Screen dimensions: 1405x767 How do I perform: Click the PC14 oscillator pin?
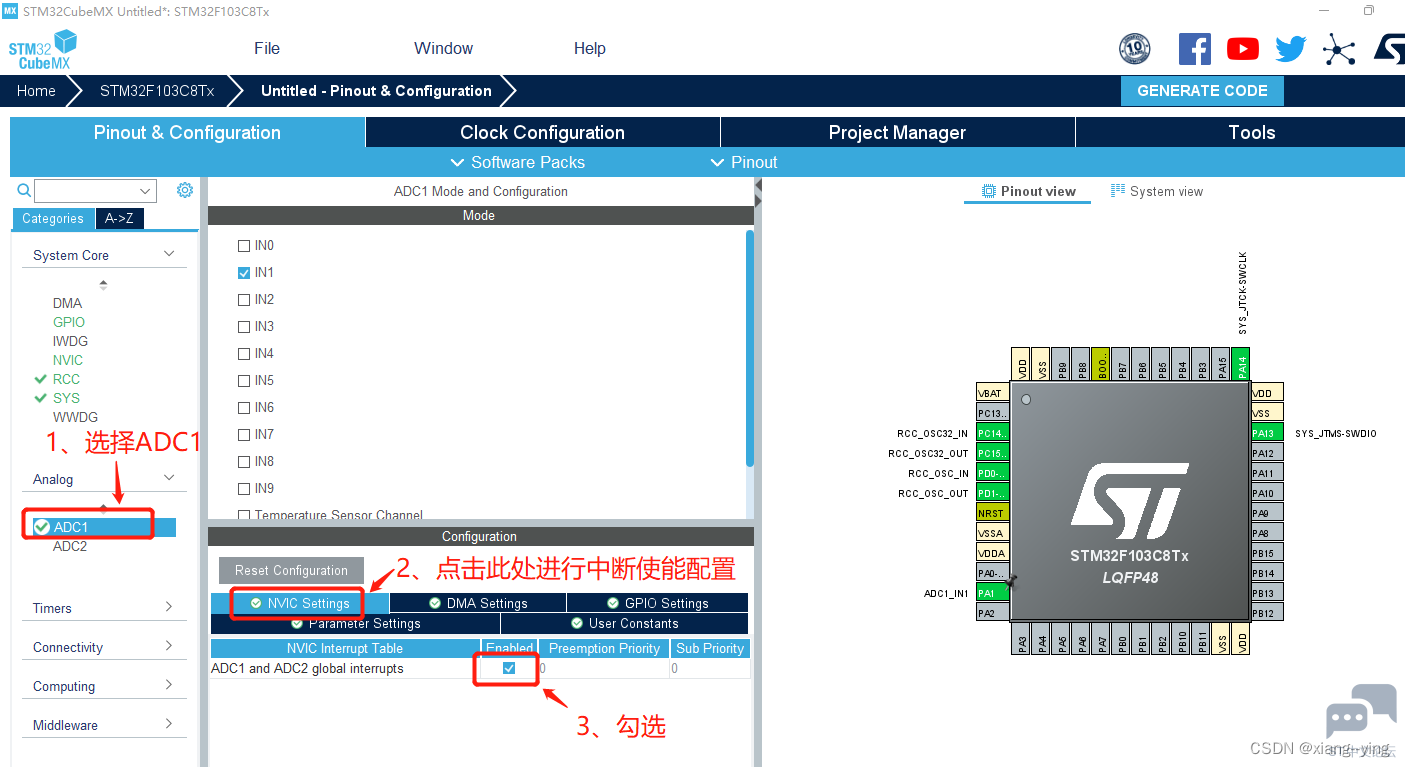click(992, 433)
